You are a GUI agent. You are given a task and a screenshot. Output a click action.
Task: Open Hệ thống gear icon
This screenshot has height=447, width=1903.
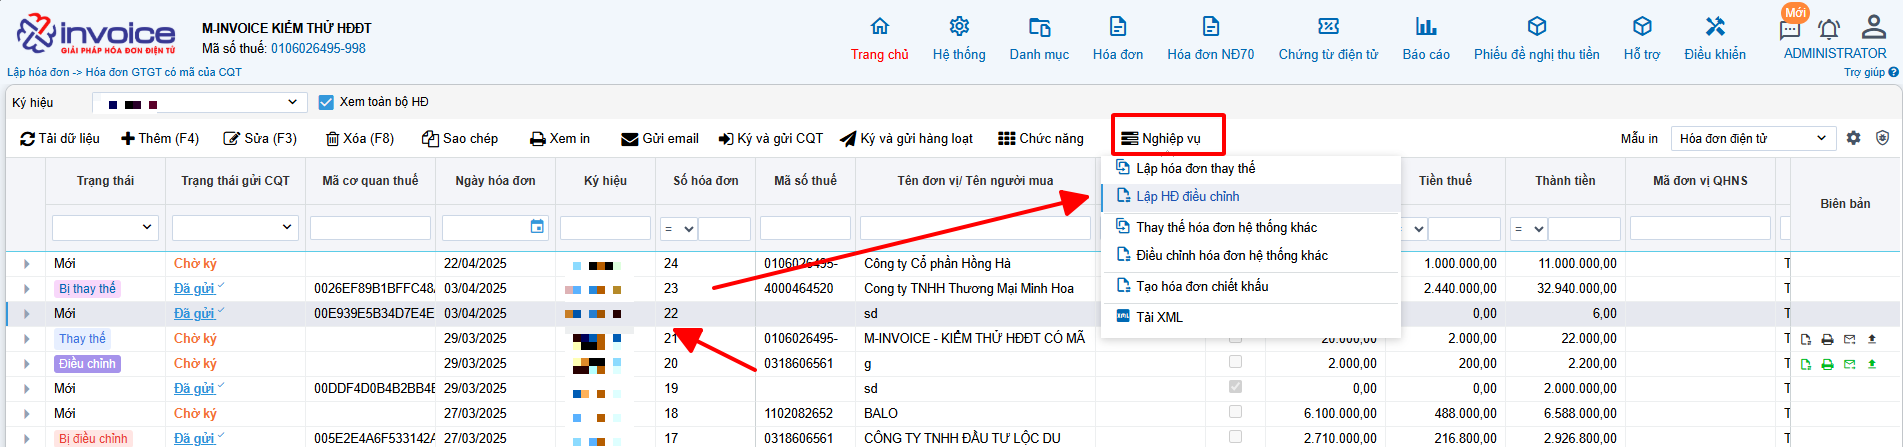click(959, 27)
